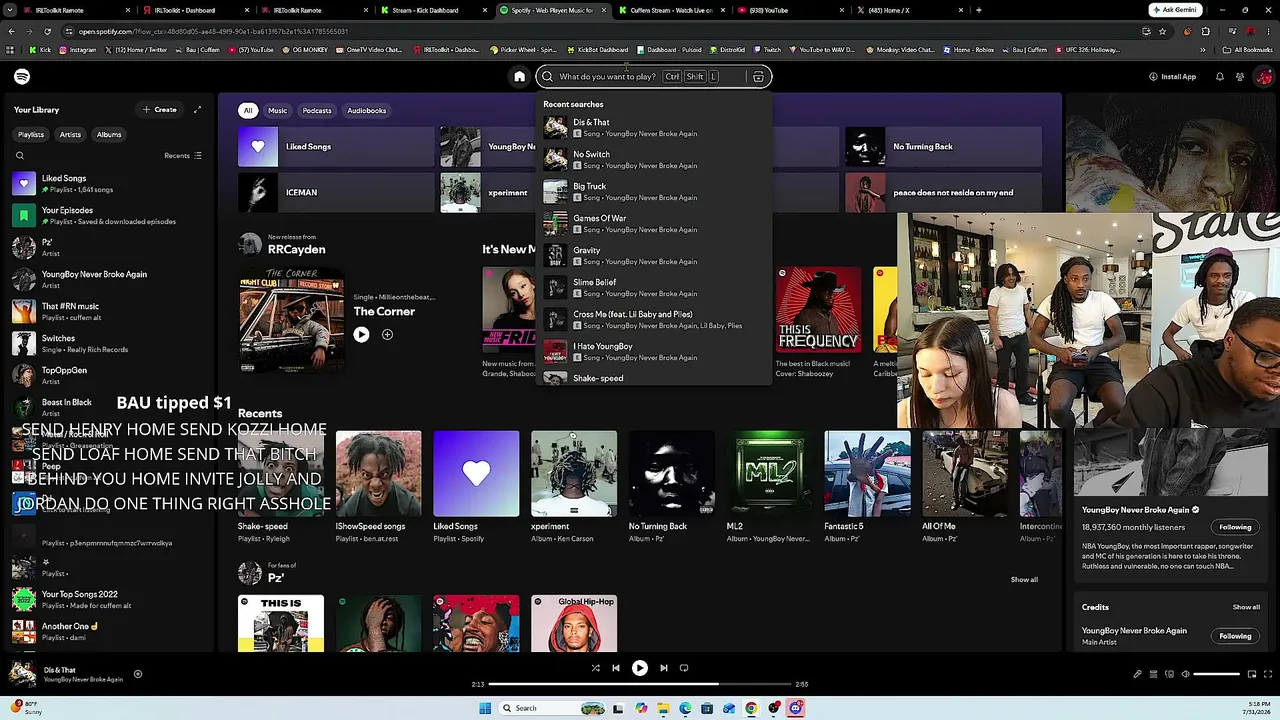Enter full screen player mode

click(1267, 674)
